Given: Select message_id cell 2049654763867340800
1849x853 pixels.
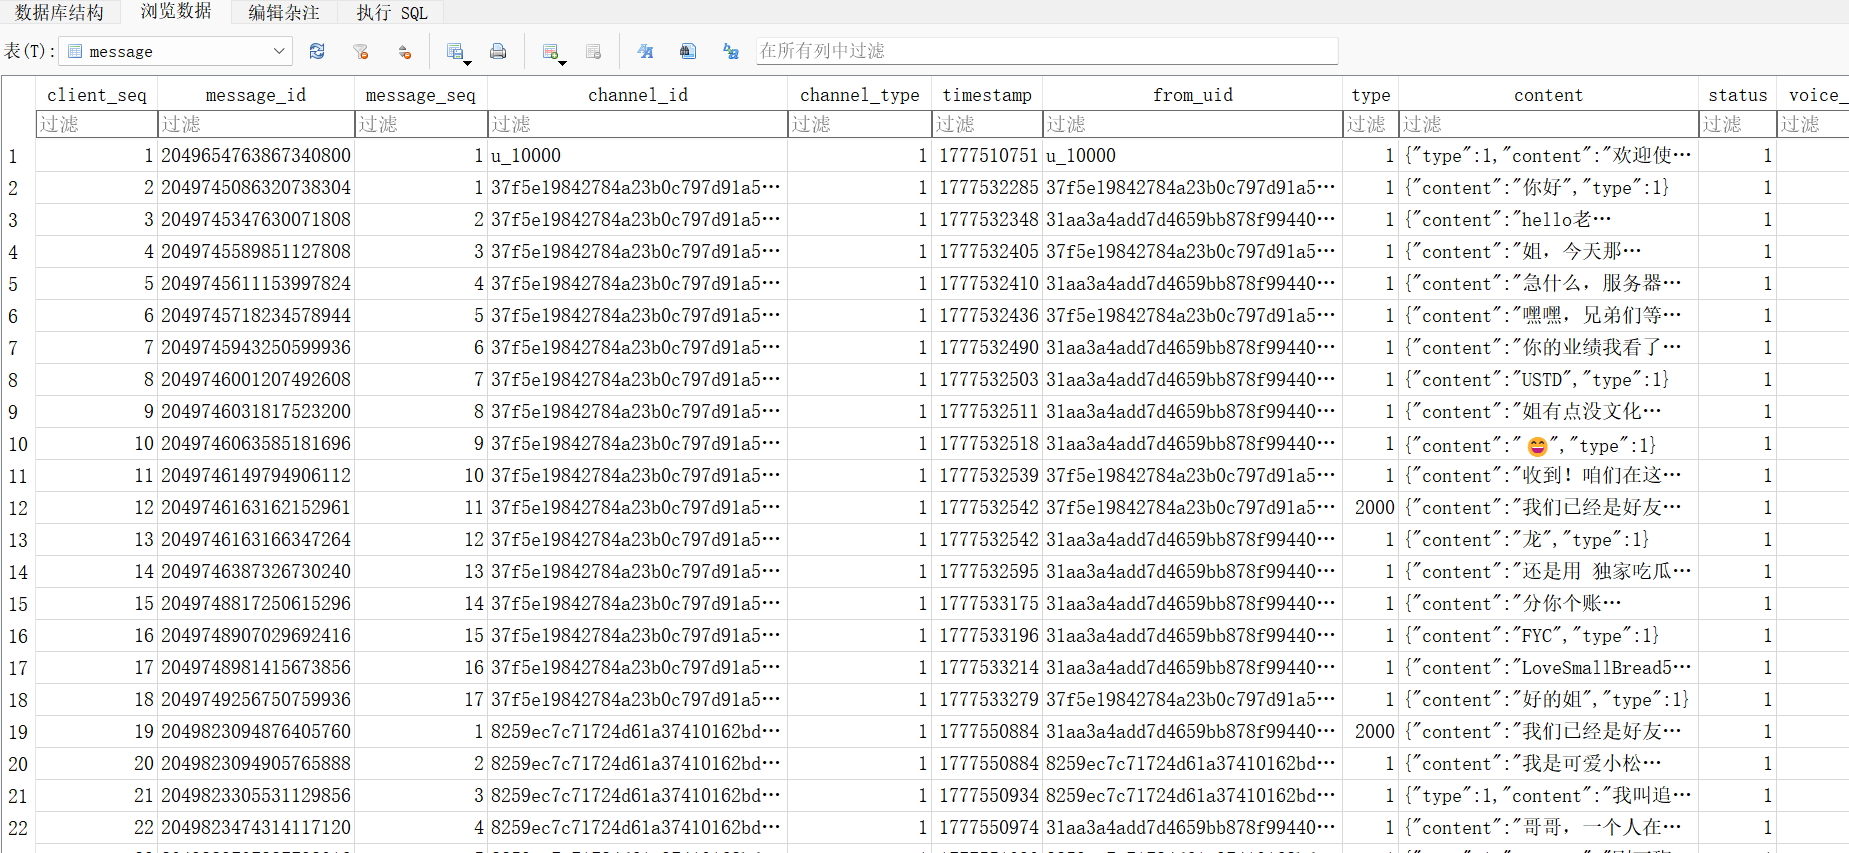Looking at the screenshot, I should [256, 156].
